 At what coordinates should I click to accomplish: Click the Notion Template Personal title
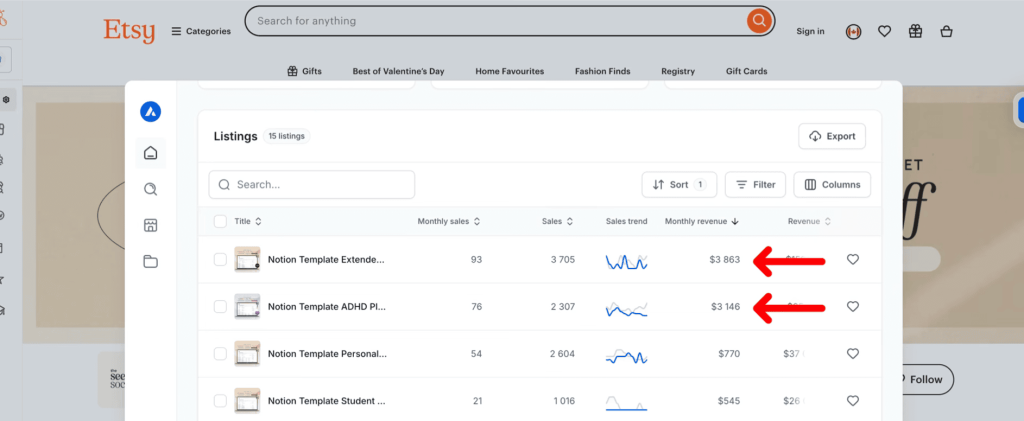pos(327,354)
